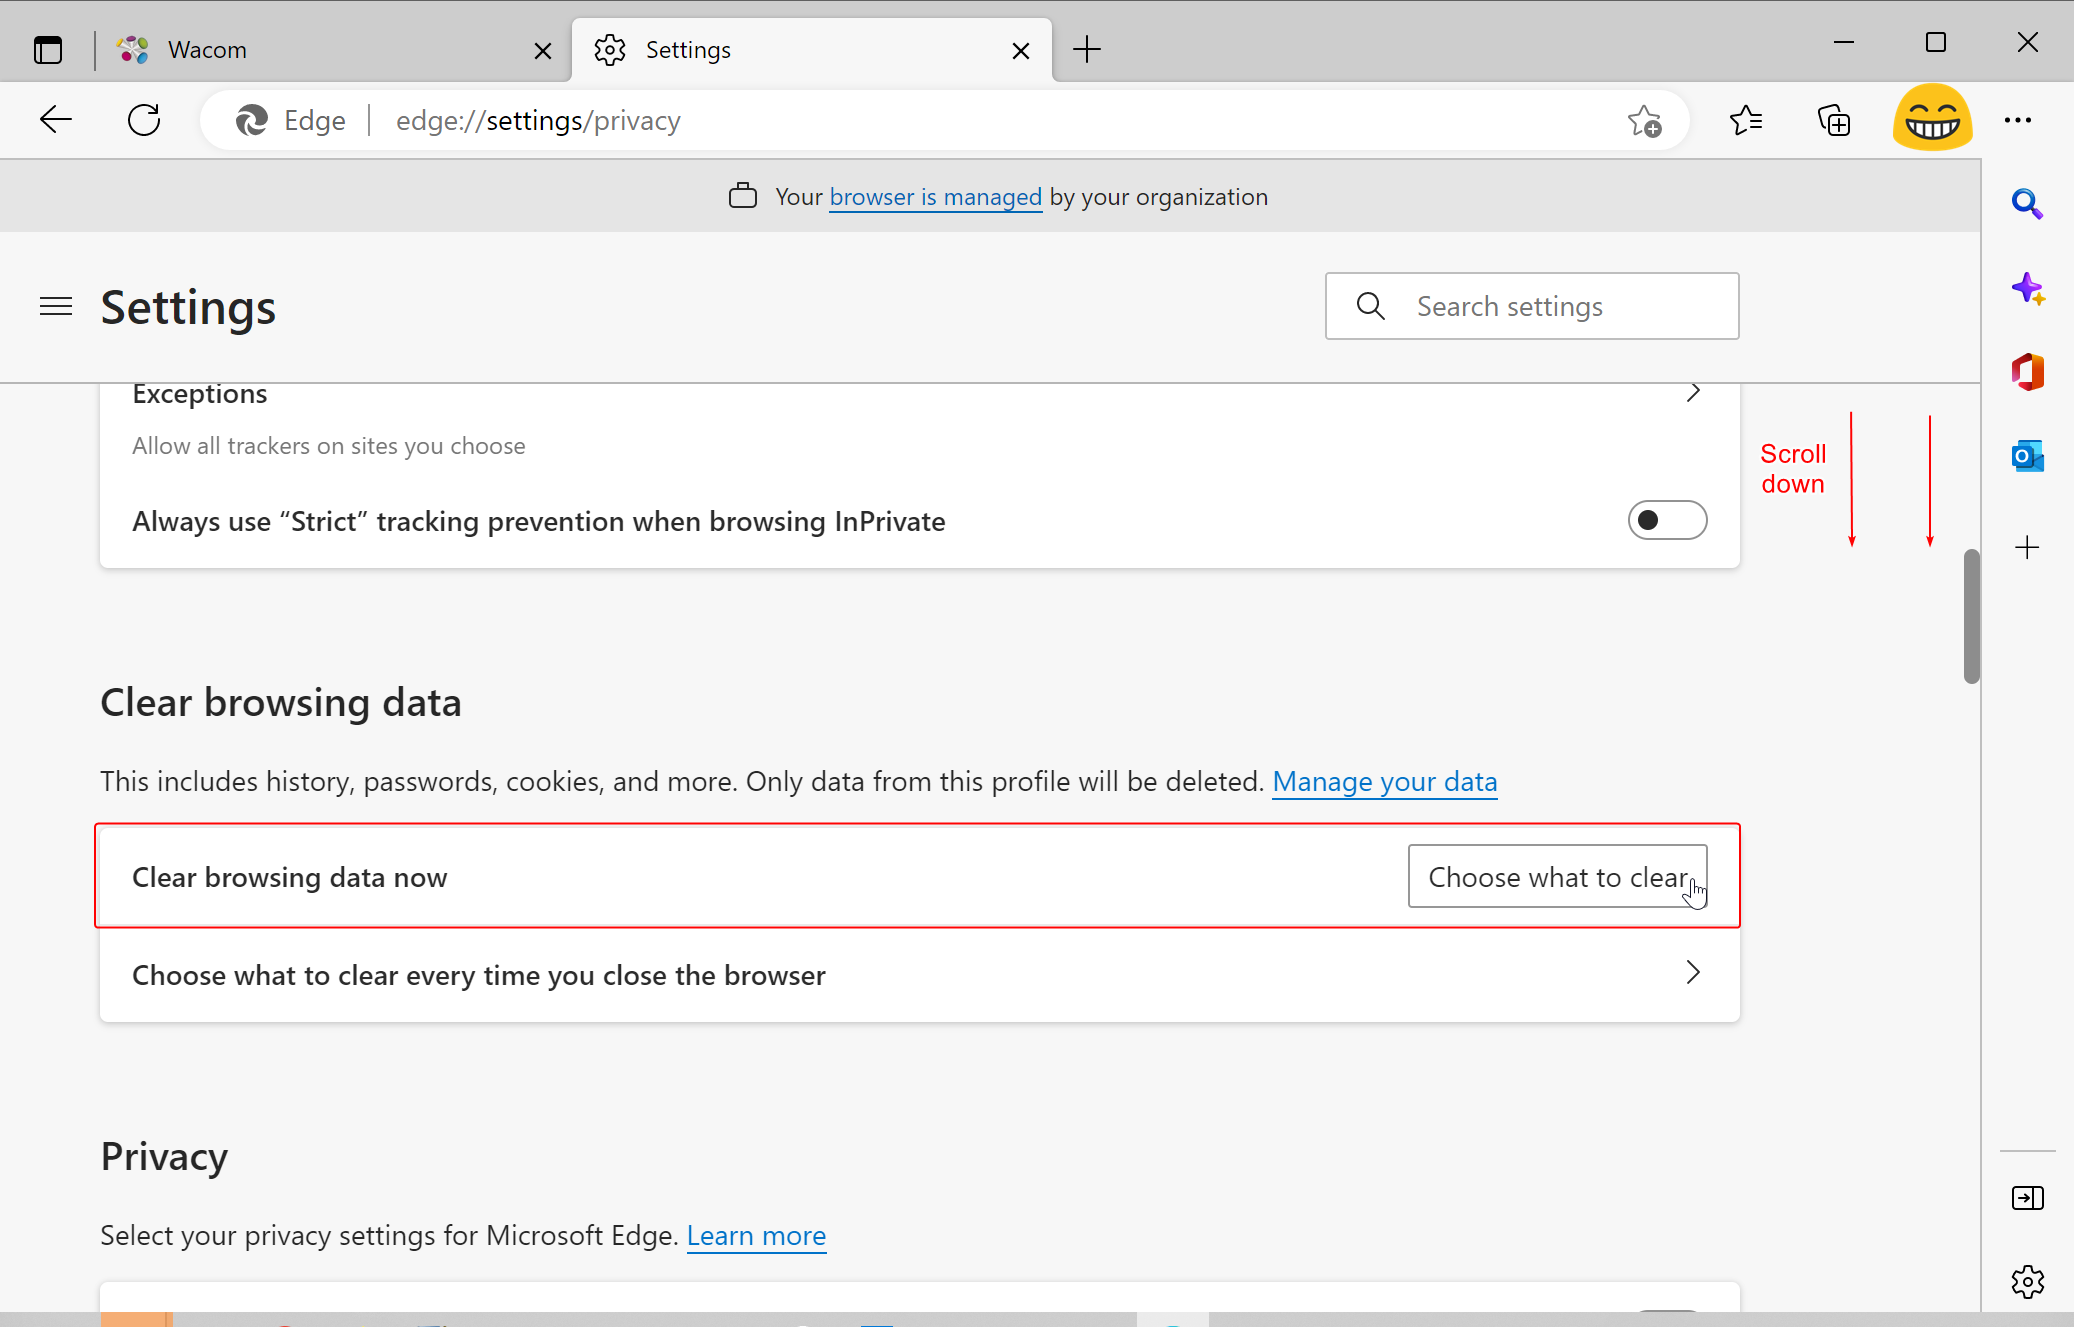Open the Settings hamburger menu
2074x1327 pixels.
tap(56, 306)
